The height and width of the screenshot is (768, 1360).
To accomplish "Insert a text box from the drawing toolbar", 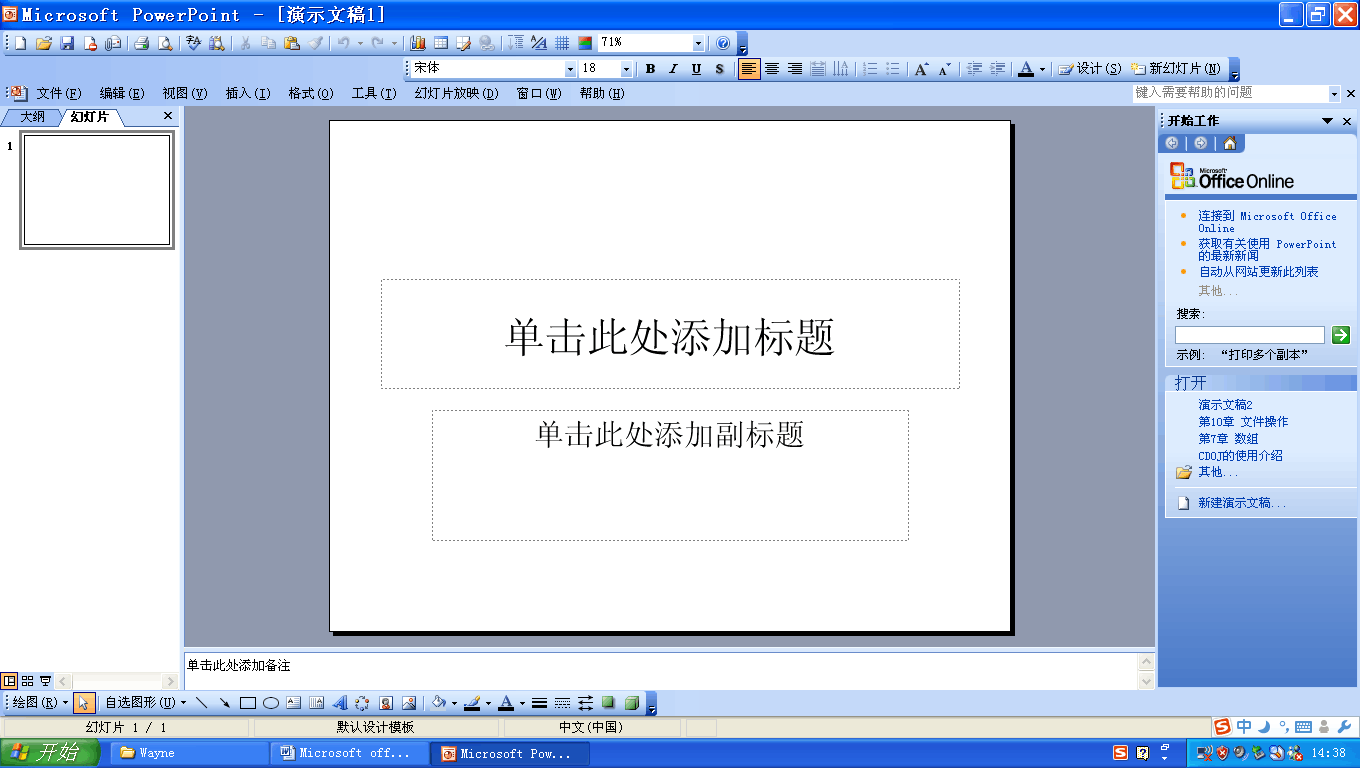I will (x=293, y=703).
